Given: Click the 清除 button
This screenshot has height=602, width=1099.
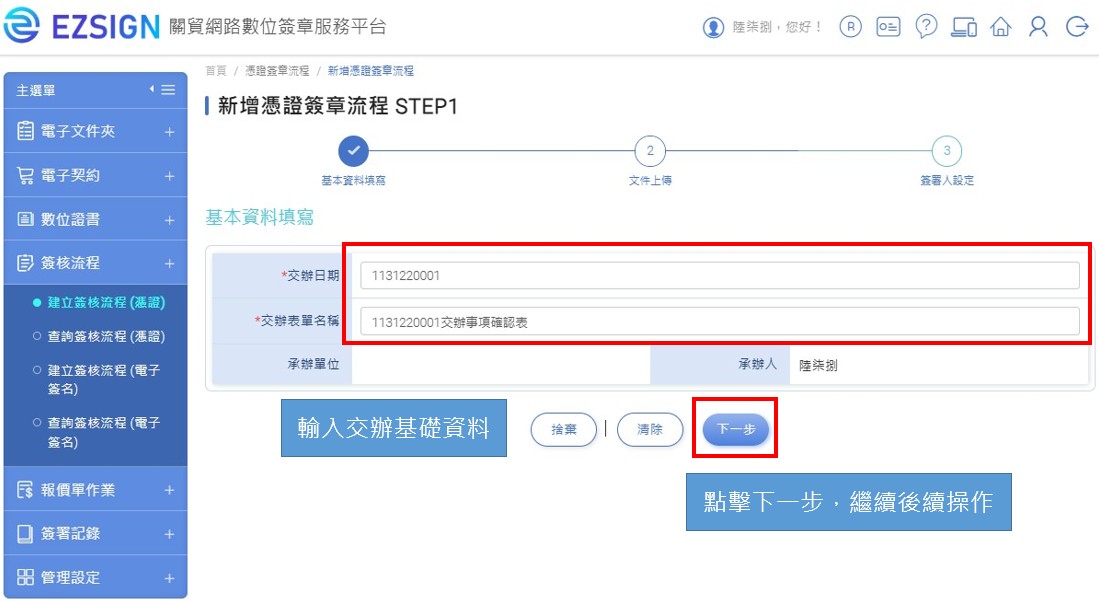Looking at the screenshot, I should [x=650, y=430].
